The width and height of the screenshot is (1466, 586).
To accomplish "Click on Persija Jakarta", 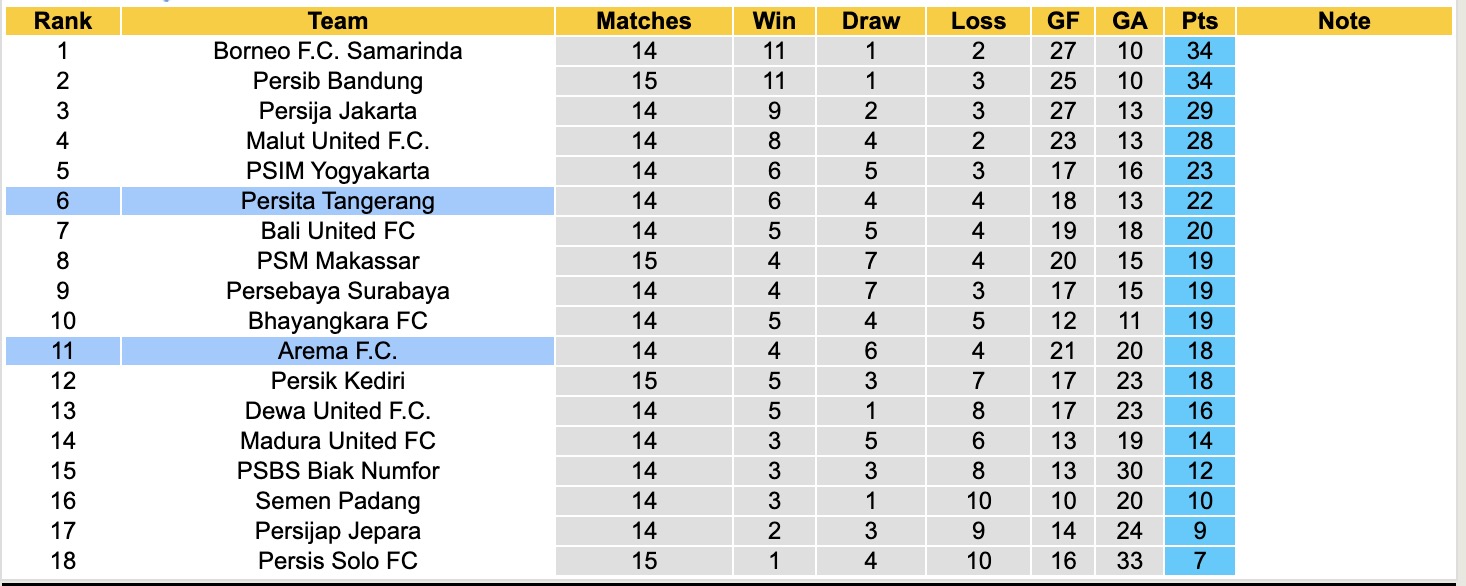I will click(338, 111).
